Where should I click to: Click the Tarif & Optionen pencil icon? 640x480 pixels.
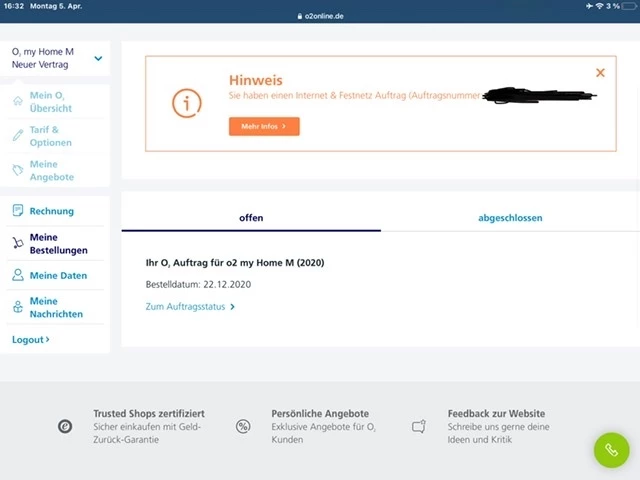(x=18, y=135)
